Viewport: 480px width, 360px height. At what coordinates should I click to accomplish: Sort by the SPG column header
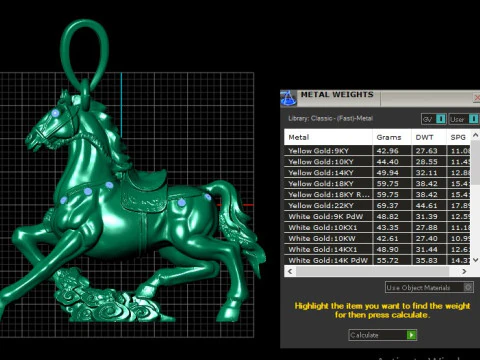point(458,137)
